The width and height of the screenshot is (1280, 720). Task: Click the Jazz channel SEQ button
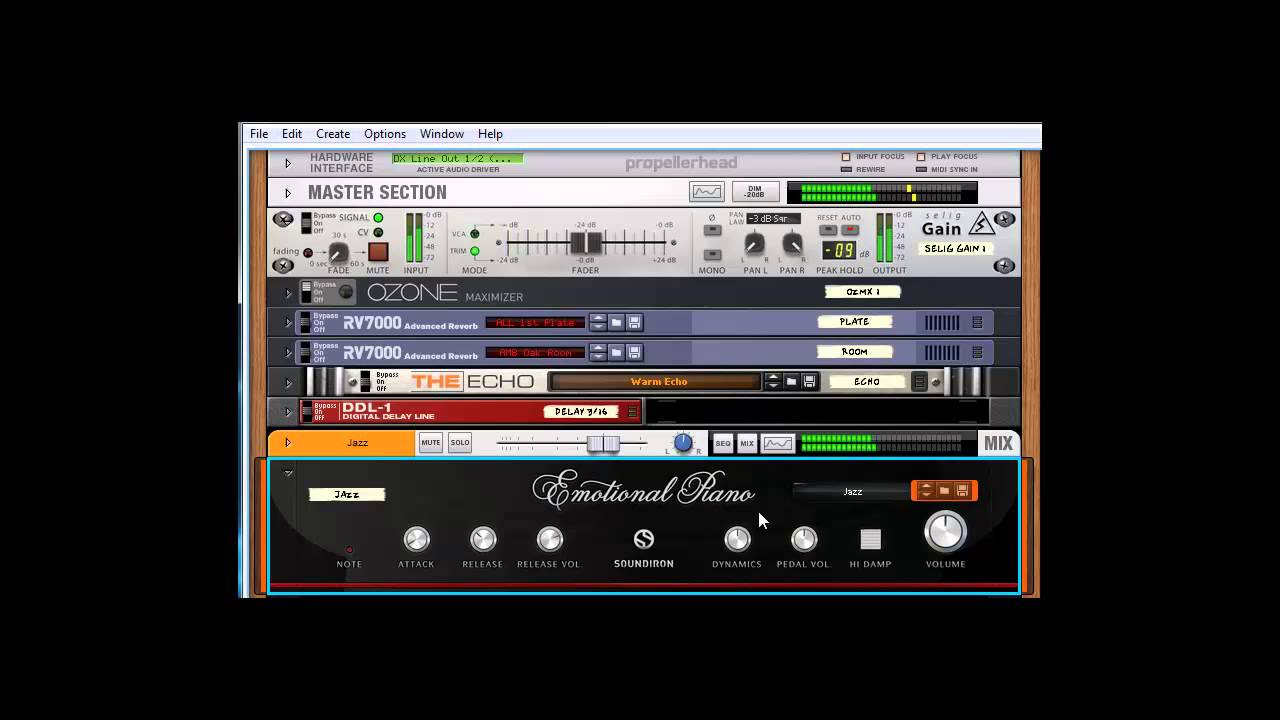click(x=722, y=443)
